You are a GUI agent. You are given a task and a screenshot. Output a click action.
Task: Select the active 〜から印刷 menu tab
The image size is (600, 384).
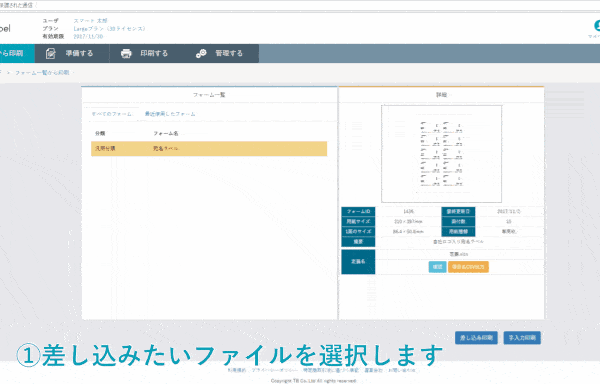click(x=17, y=54)
